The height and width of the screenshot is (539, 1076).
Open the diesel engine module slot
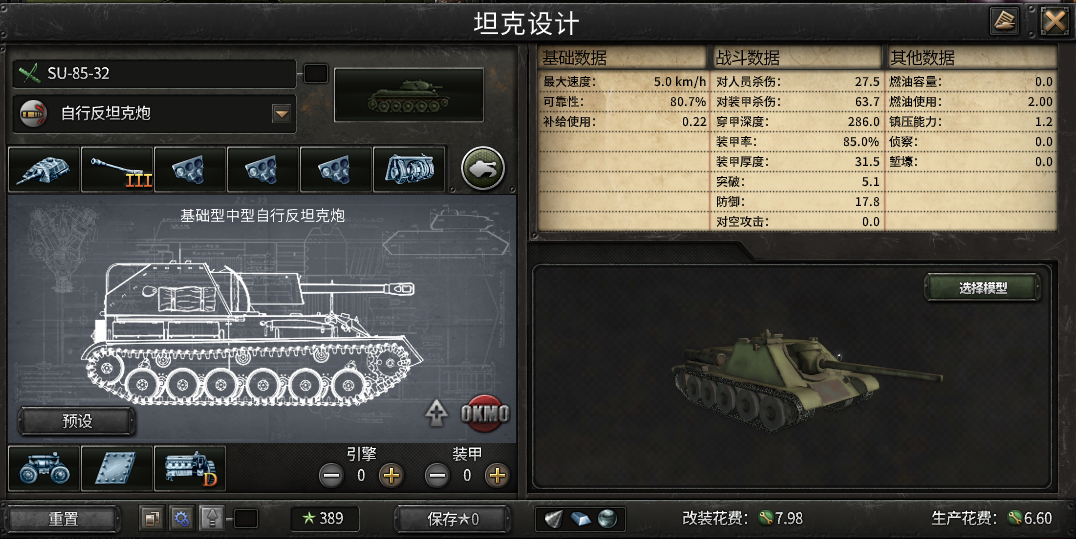tap(190, 468)
